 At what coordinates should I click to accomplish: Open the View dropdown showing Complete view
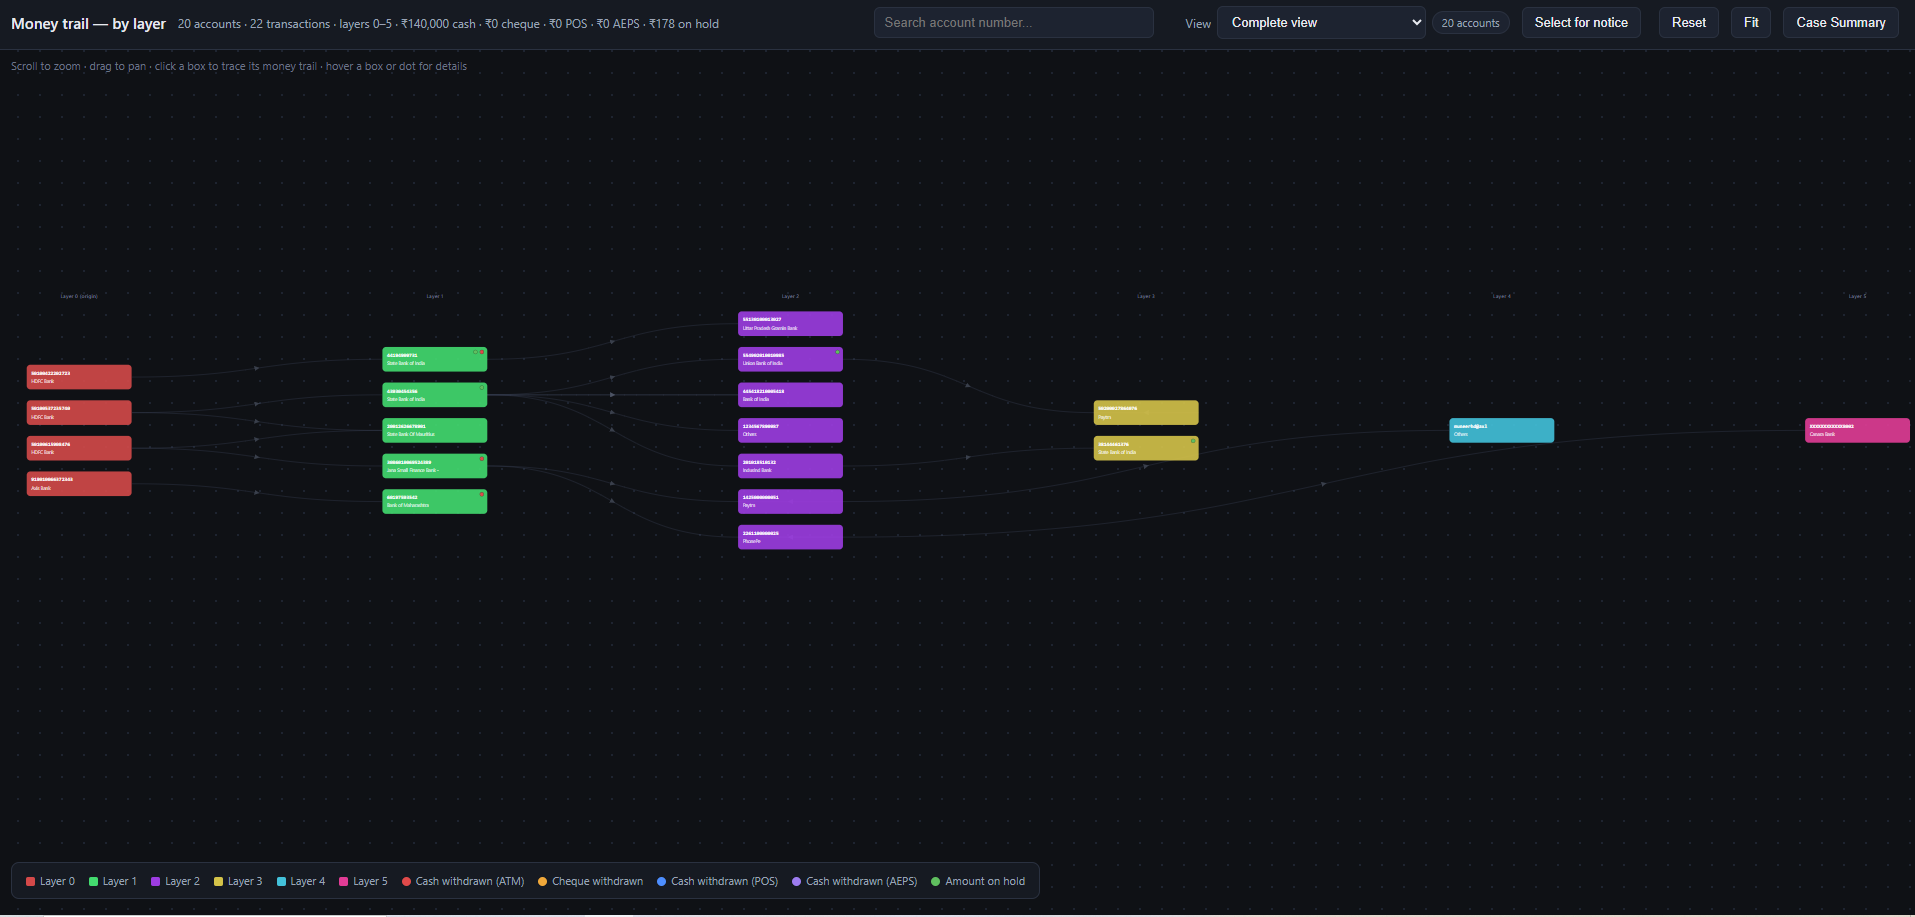point(1321,23)
